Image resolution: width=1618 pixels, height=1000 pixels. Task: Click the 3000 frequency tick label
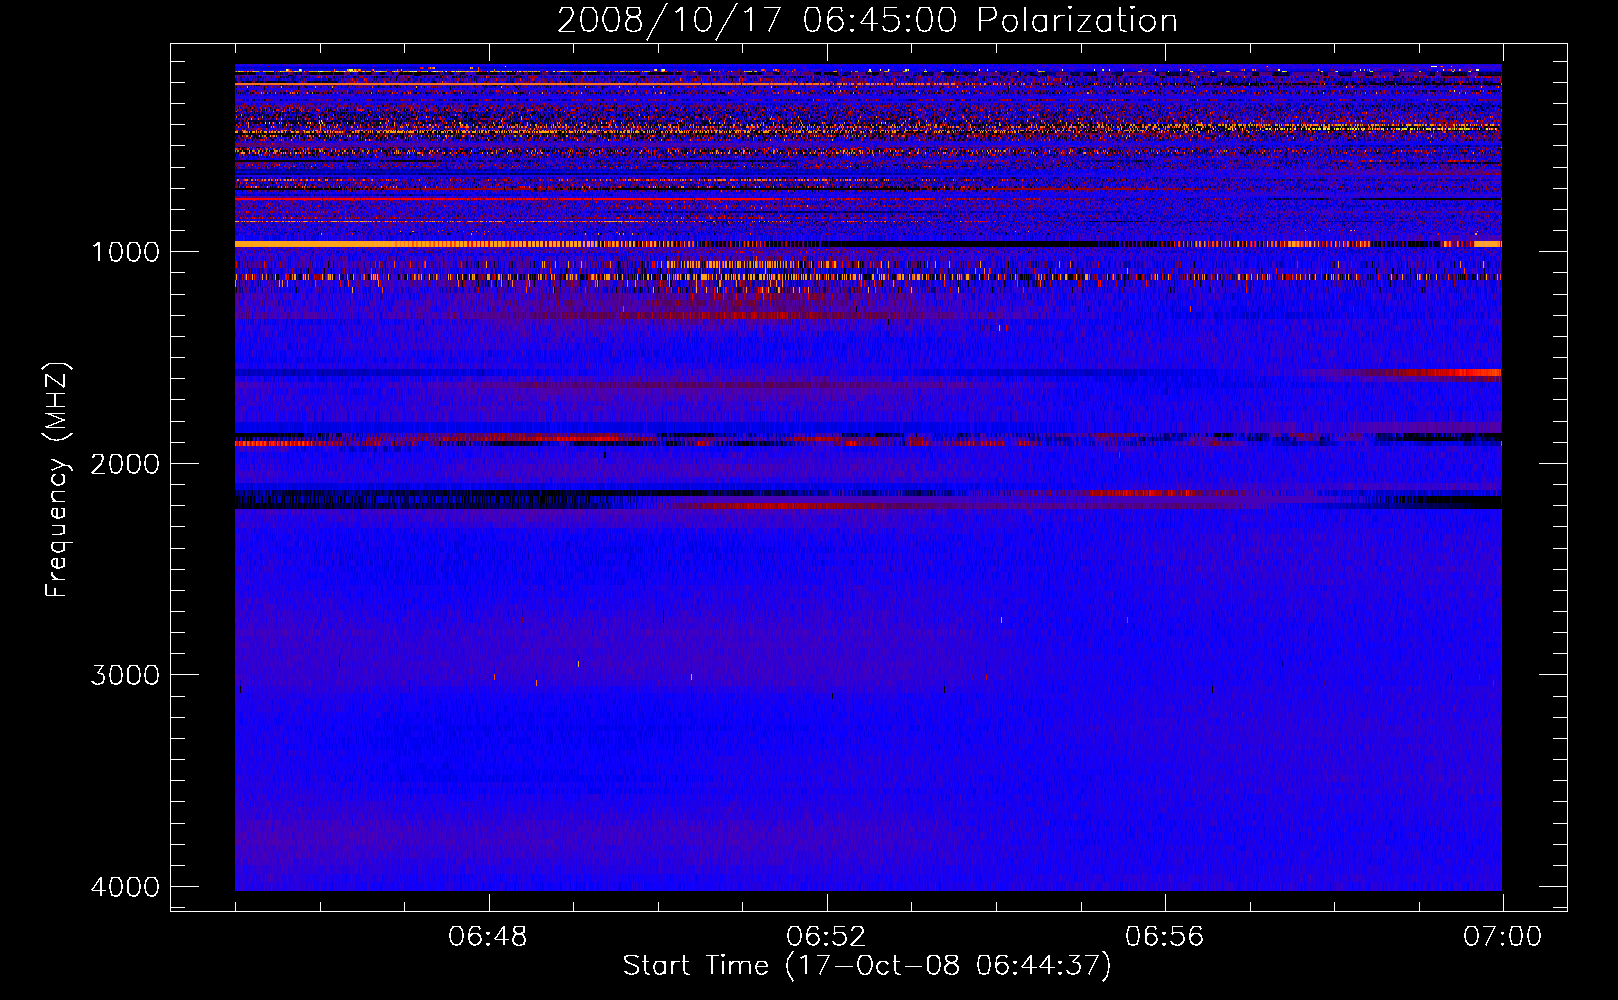point(125,675)
